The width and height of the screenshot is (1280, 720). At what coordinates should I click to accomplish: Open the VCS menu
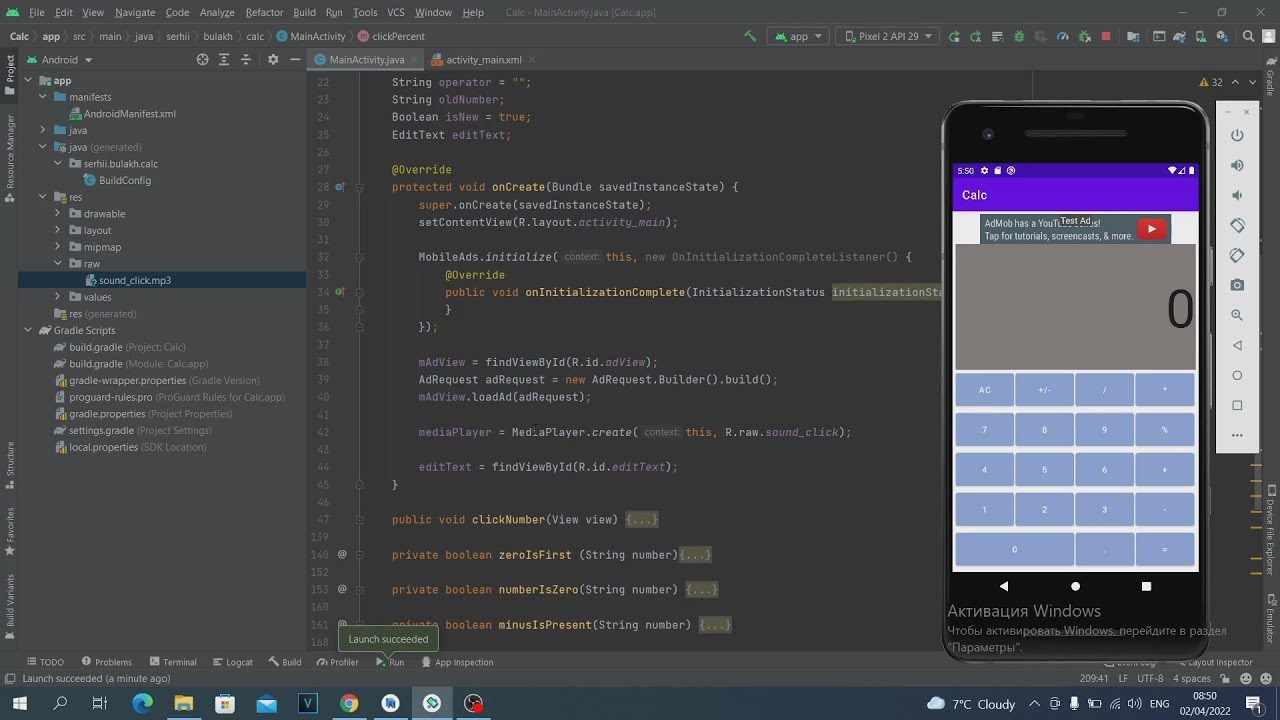(x=395, y=12)
